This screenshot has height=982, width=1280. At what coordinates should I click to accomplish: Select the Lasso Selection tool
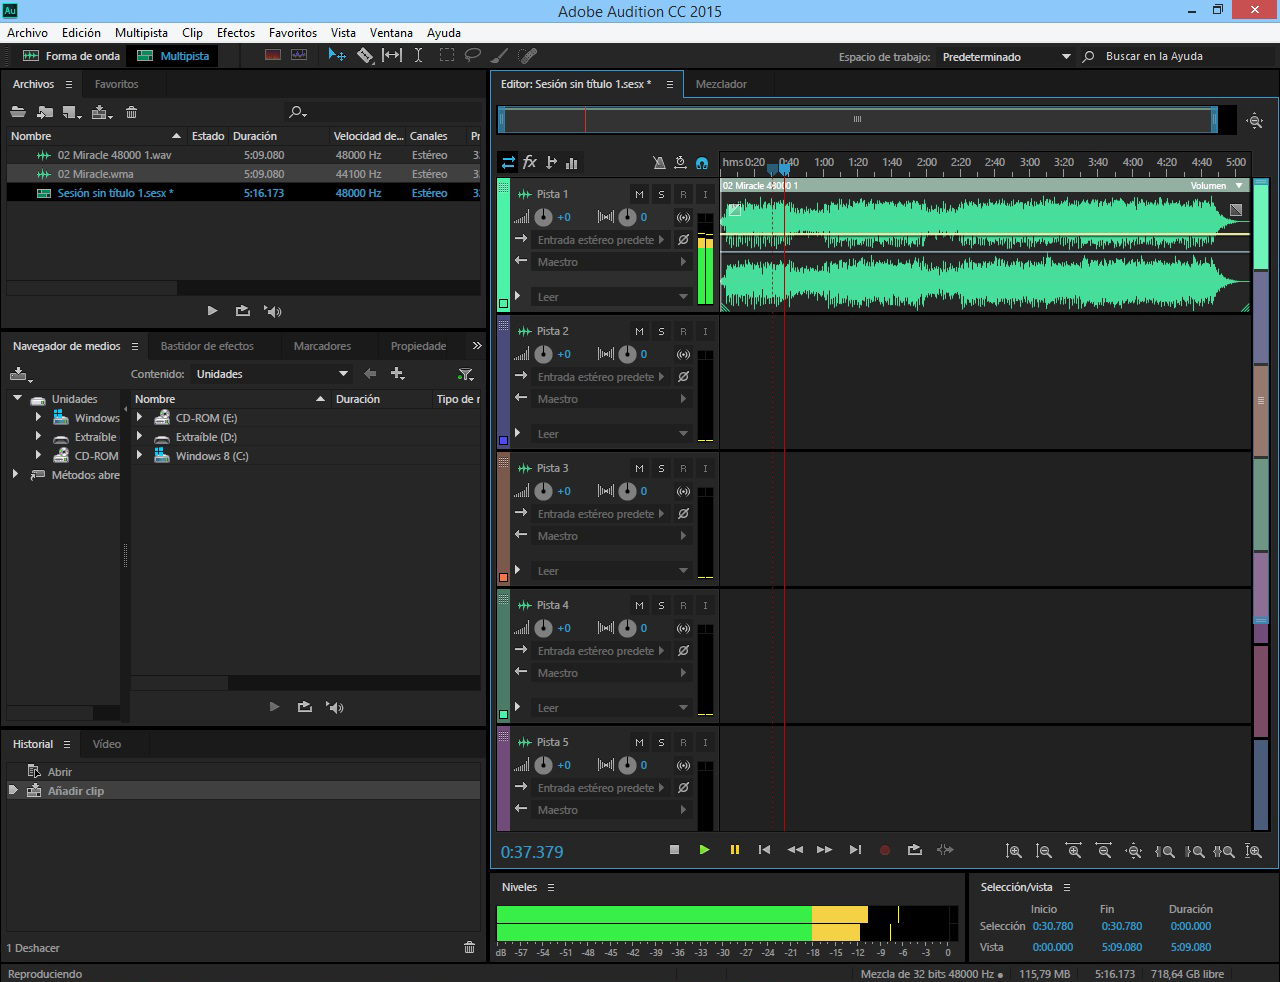pyautogui.click(x=471, y=56)
